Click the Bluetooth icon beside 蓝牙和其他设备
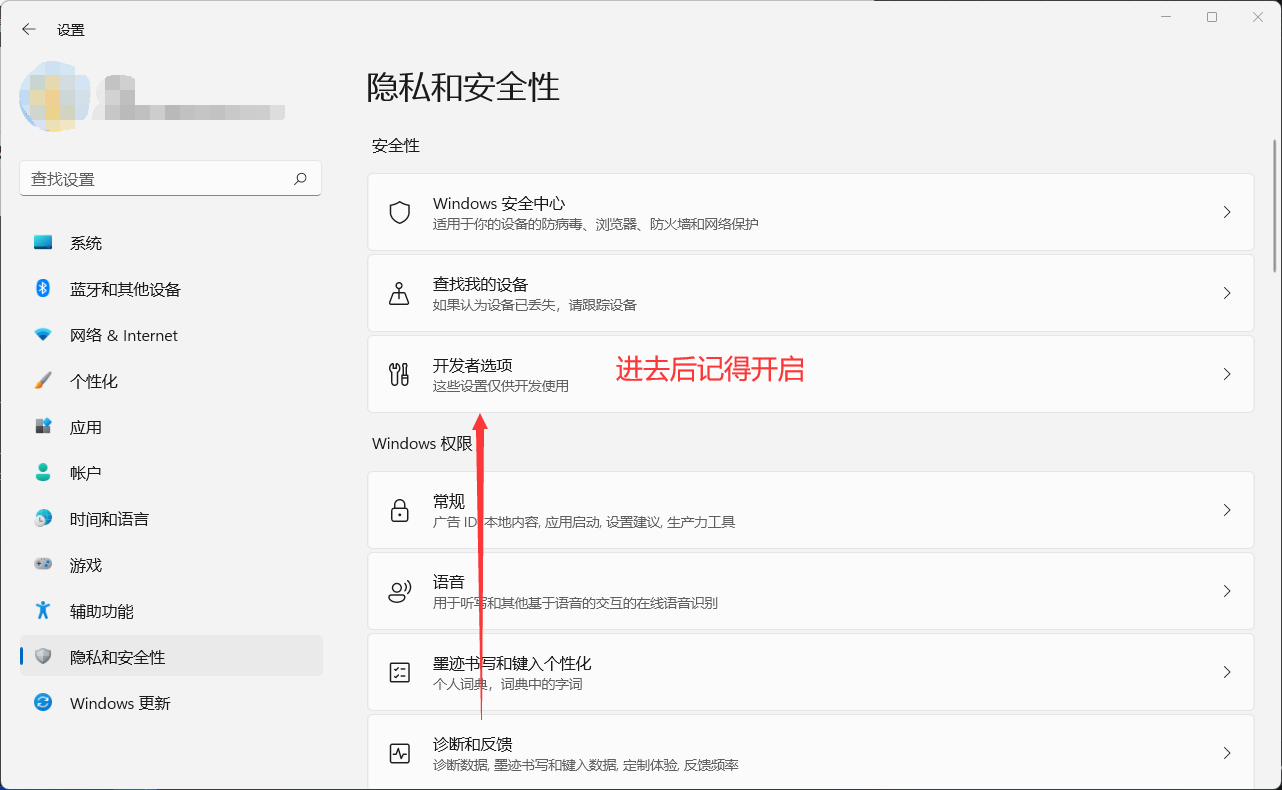The height and width of the screenshot is (790, 1282). 43,289
